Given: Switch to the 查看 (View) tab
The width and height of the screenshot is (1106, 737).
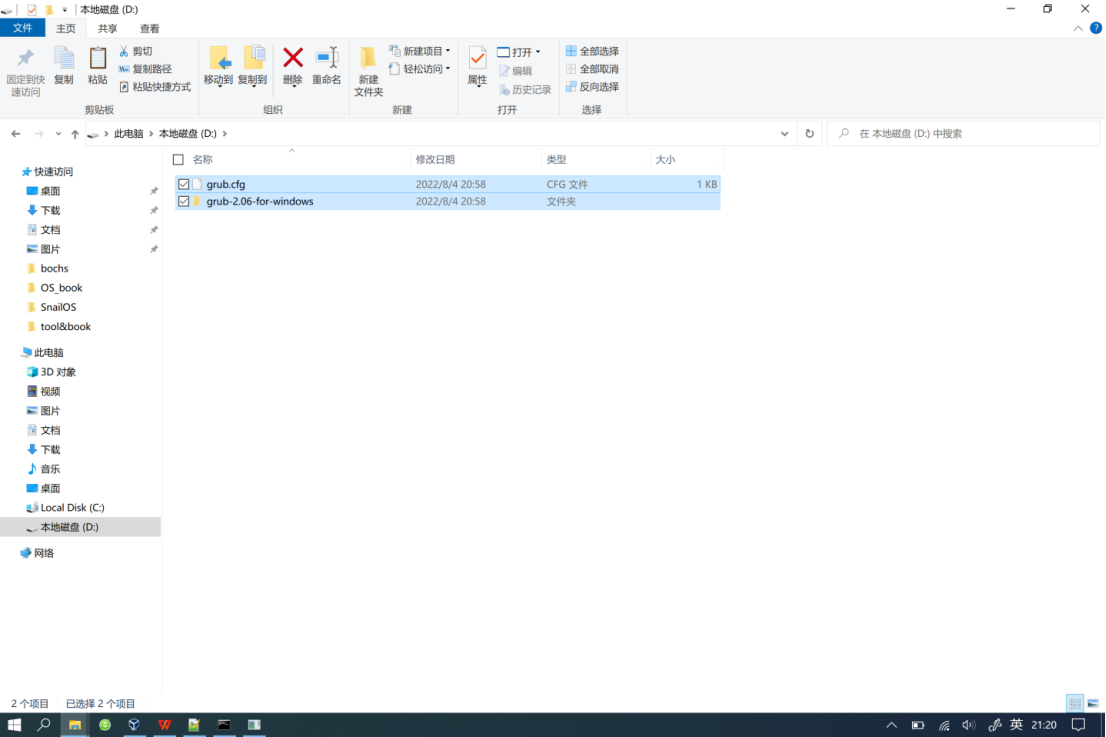Looking at the screenshot, I should coord(149,28).
